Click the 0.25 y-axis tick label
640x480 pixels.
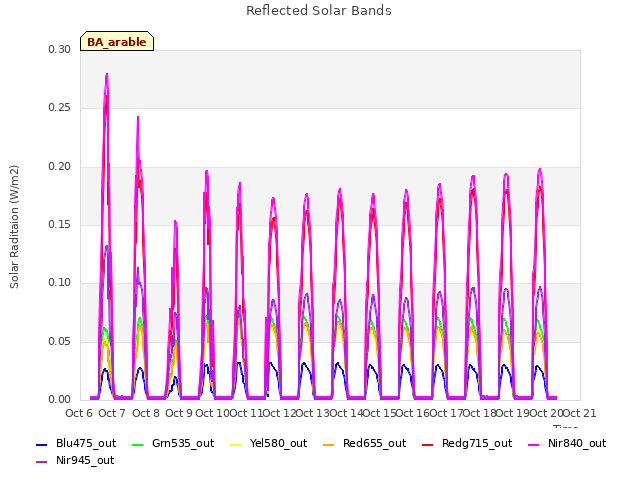pos(59,108)
